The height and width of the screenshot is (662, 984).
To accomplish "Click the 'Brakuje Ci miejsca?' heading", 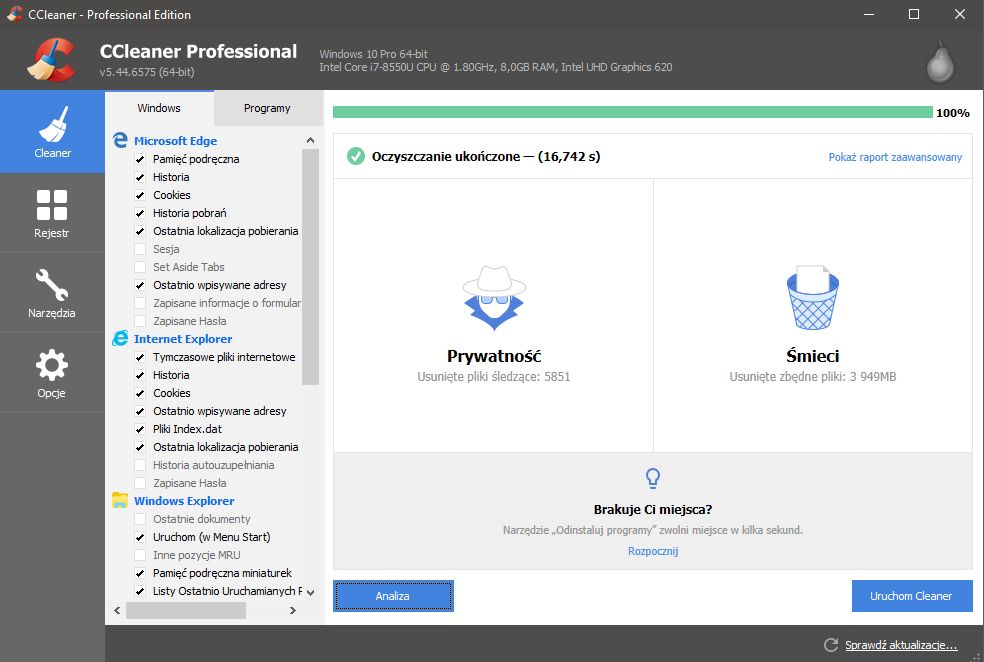I will point(653,510).
